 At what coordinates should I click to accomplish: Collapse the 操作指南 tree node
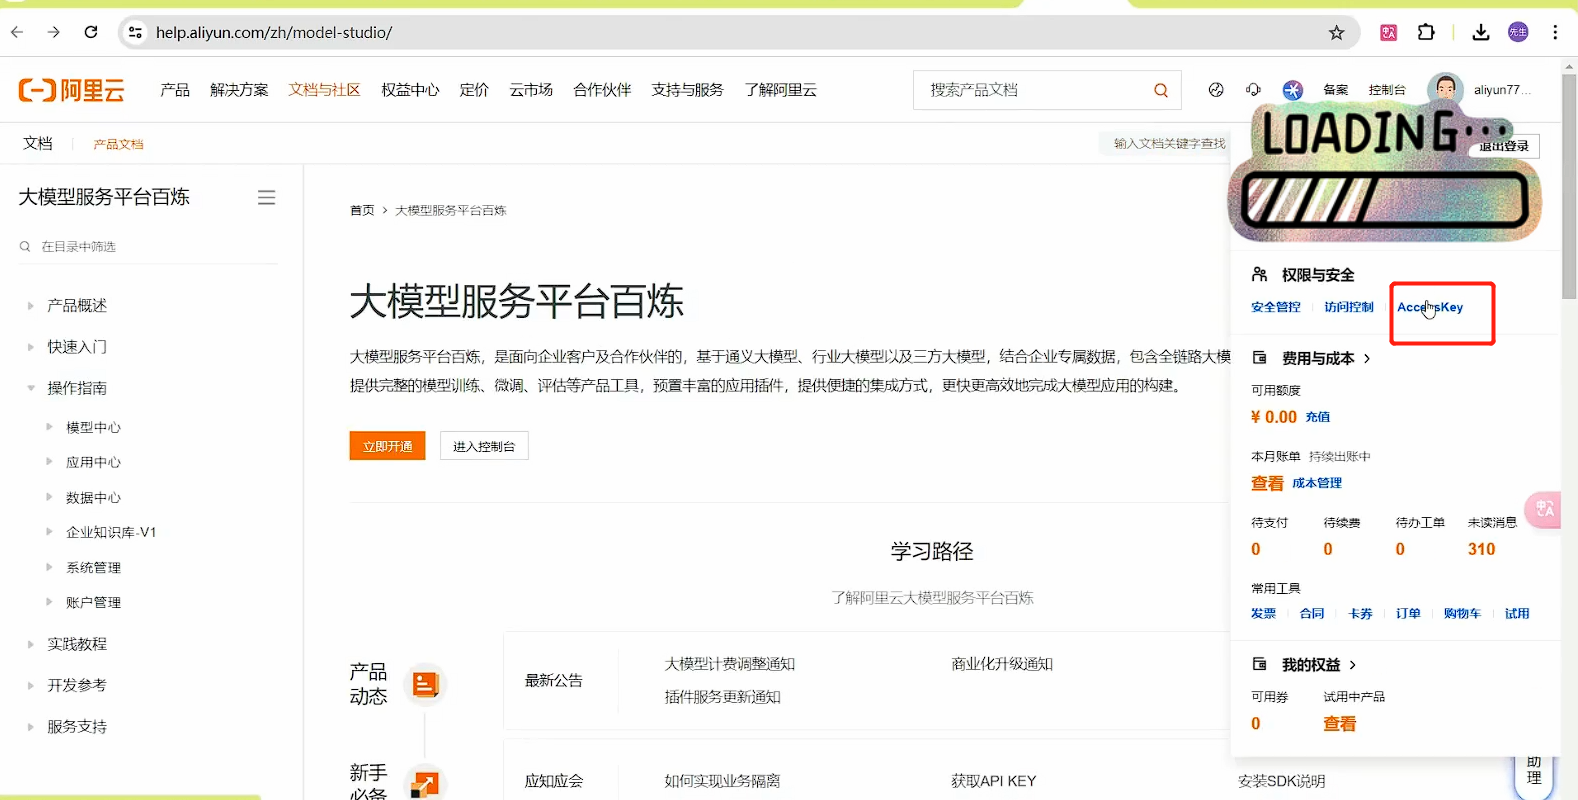[30, 388]
